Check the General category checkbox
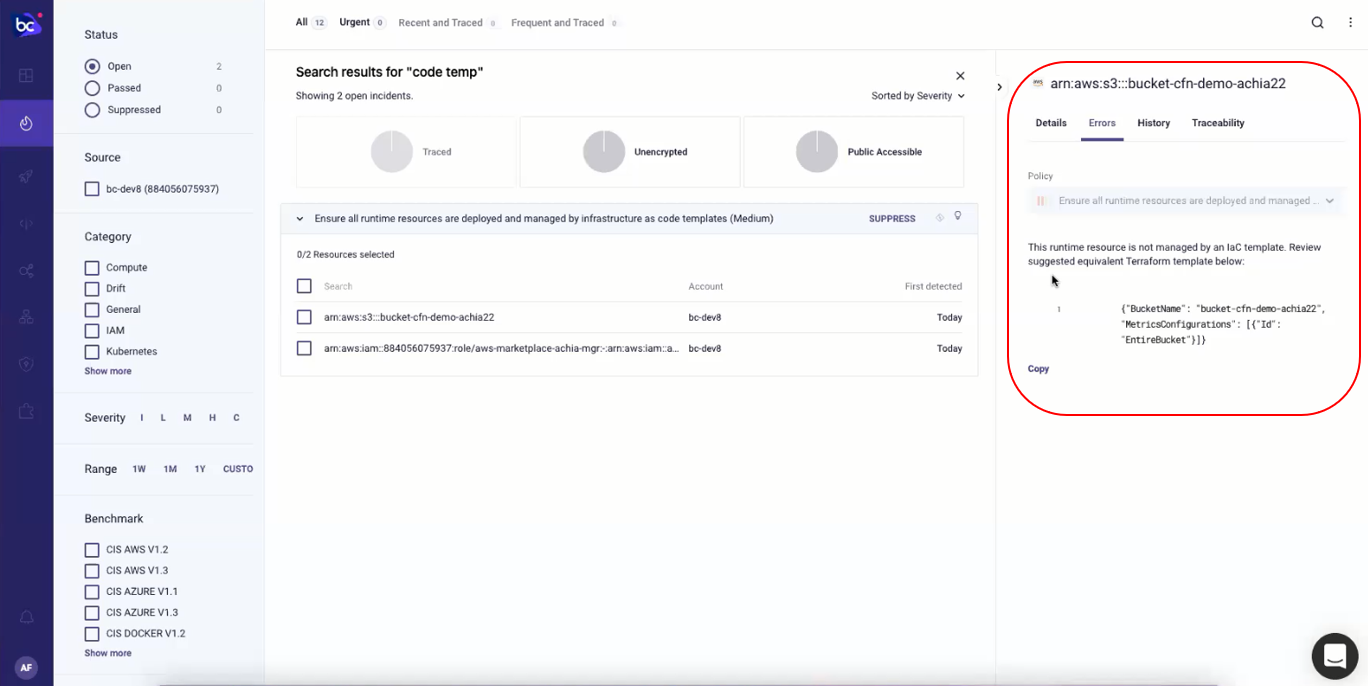 click(x=92, y=310)
